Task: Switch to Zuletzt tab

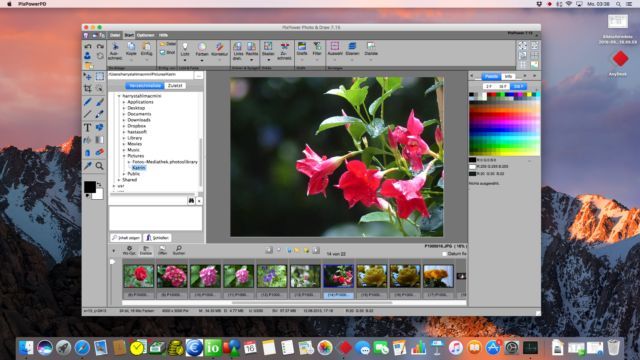Action: point(175,86)
